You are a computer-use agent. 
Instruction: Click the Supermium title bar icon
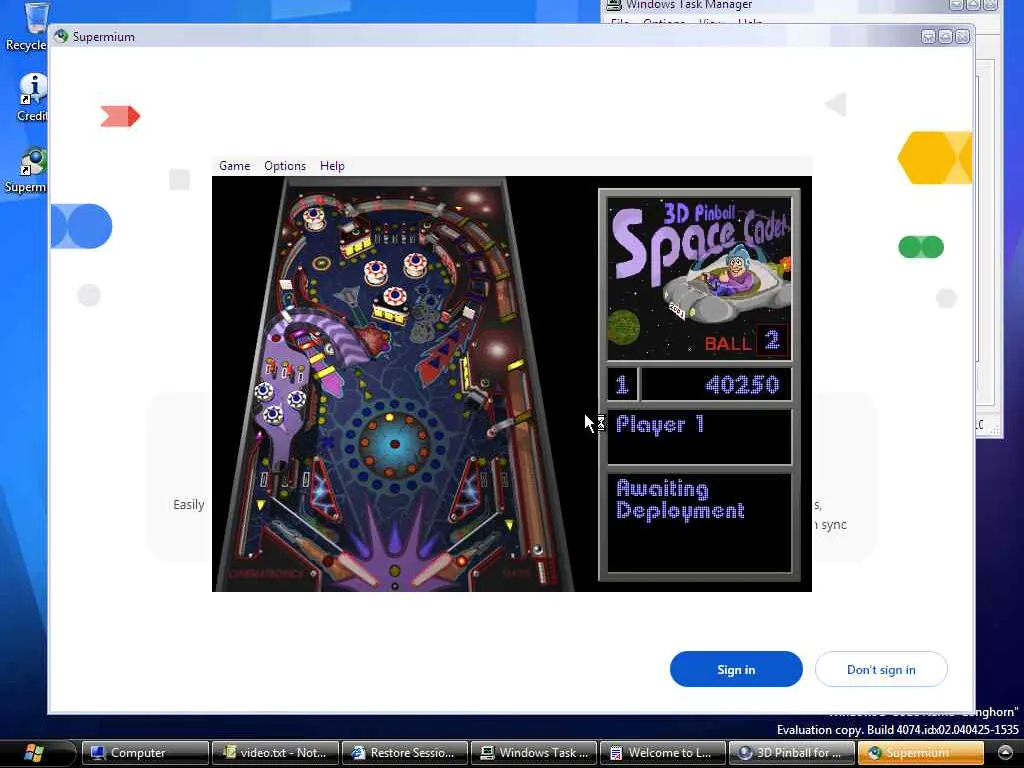pyautogui.click(x=61, y=37)
